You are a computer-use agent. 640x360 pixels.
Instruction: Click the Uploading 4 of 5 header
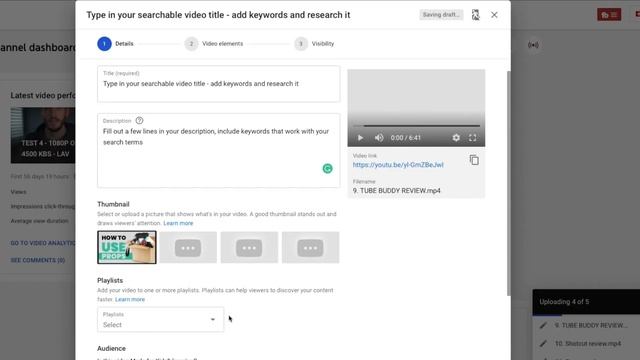point(586,302)
